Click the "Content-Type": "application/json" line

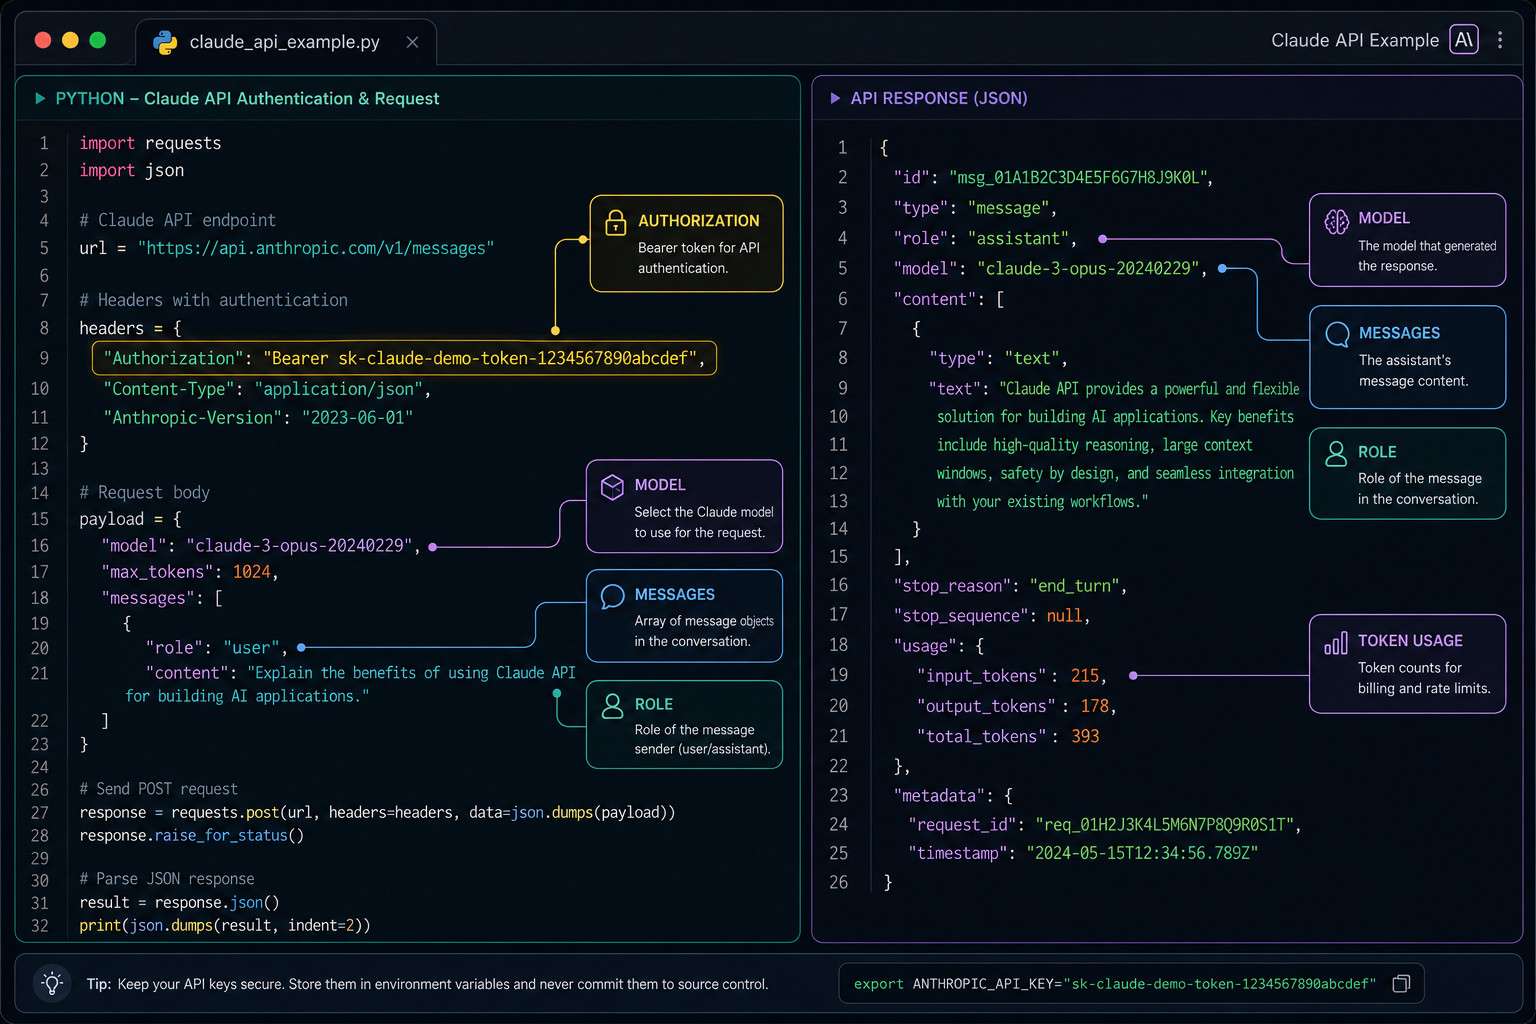coord(267,389)
